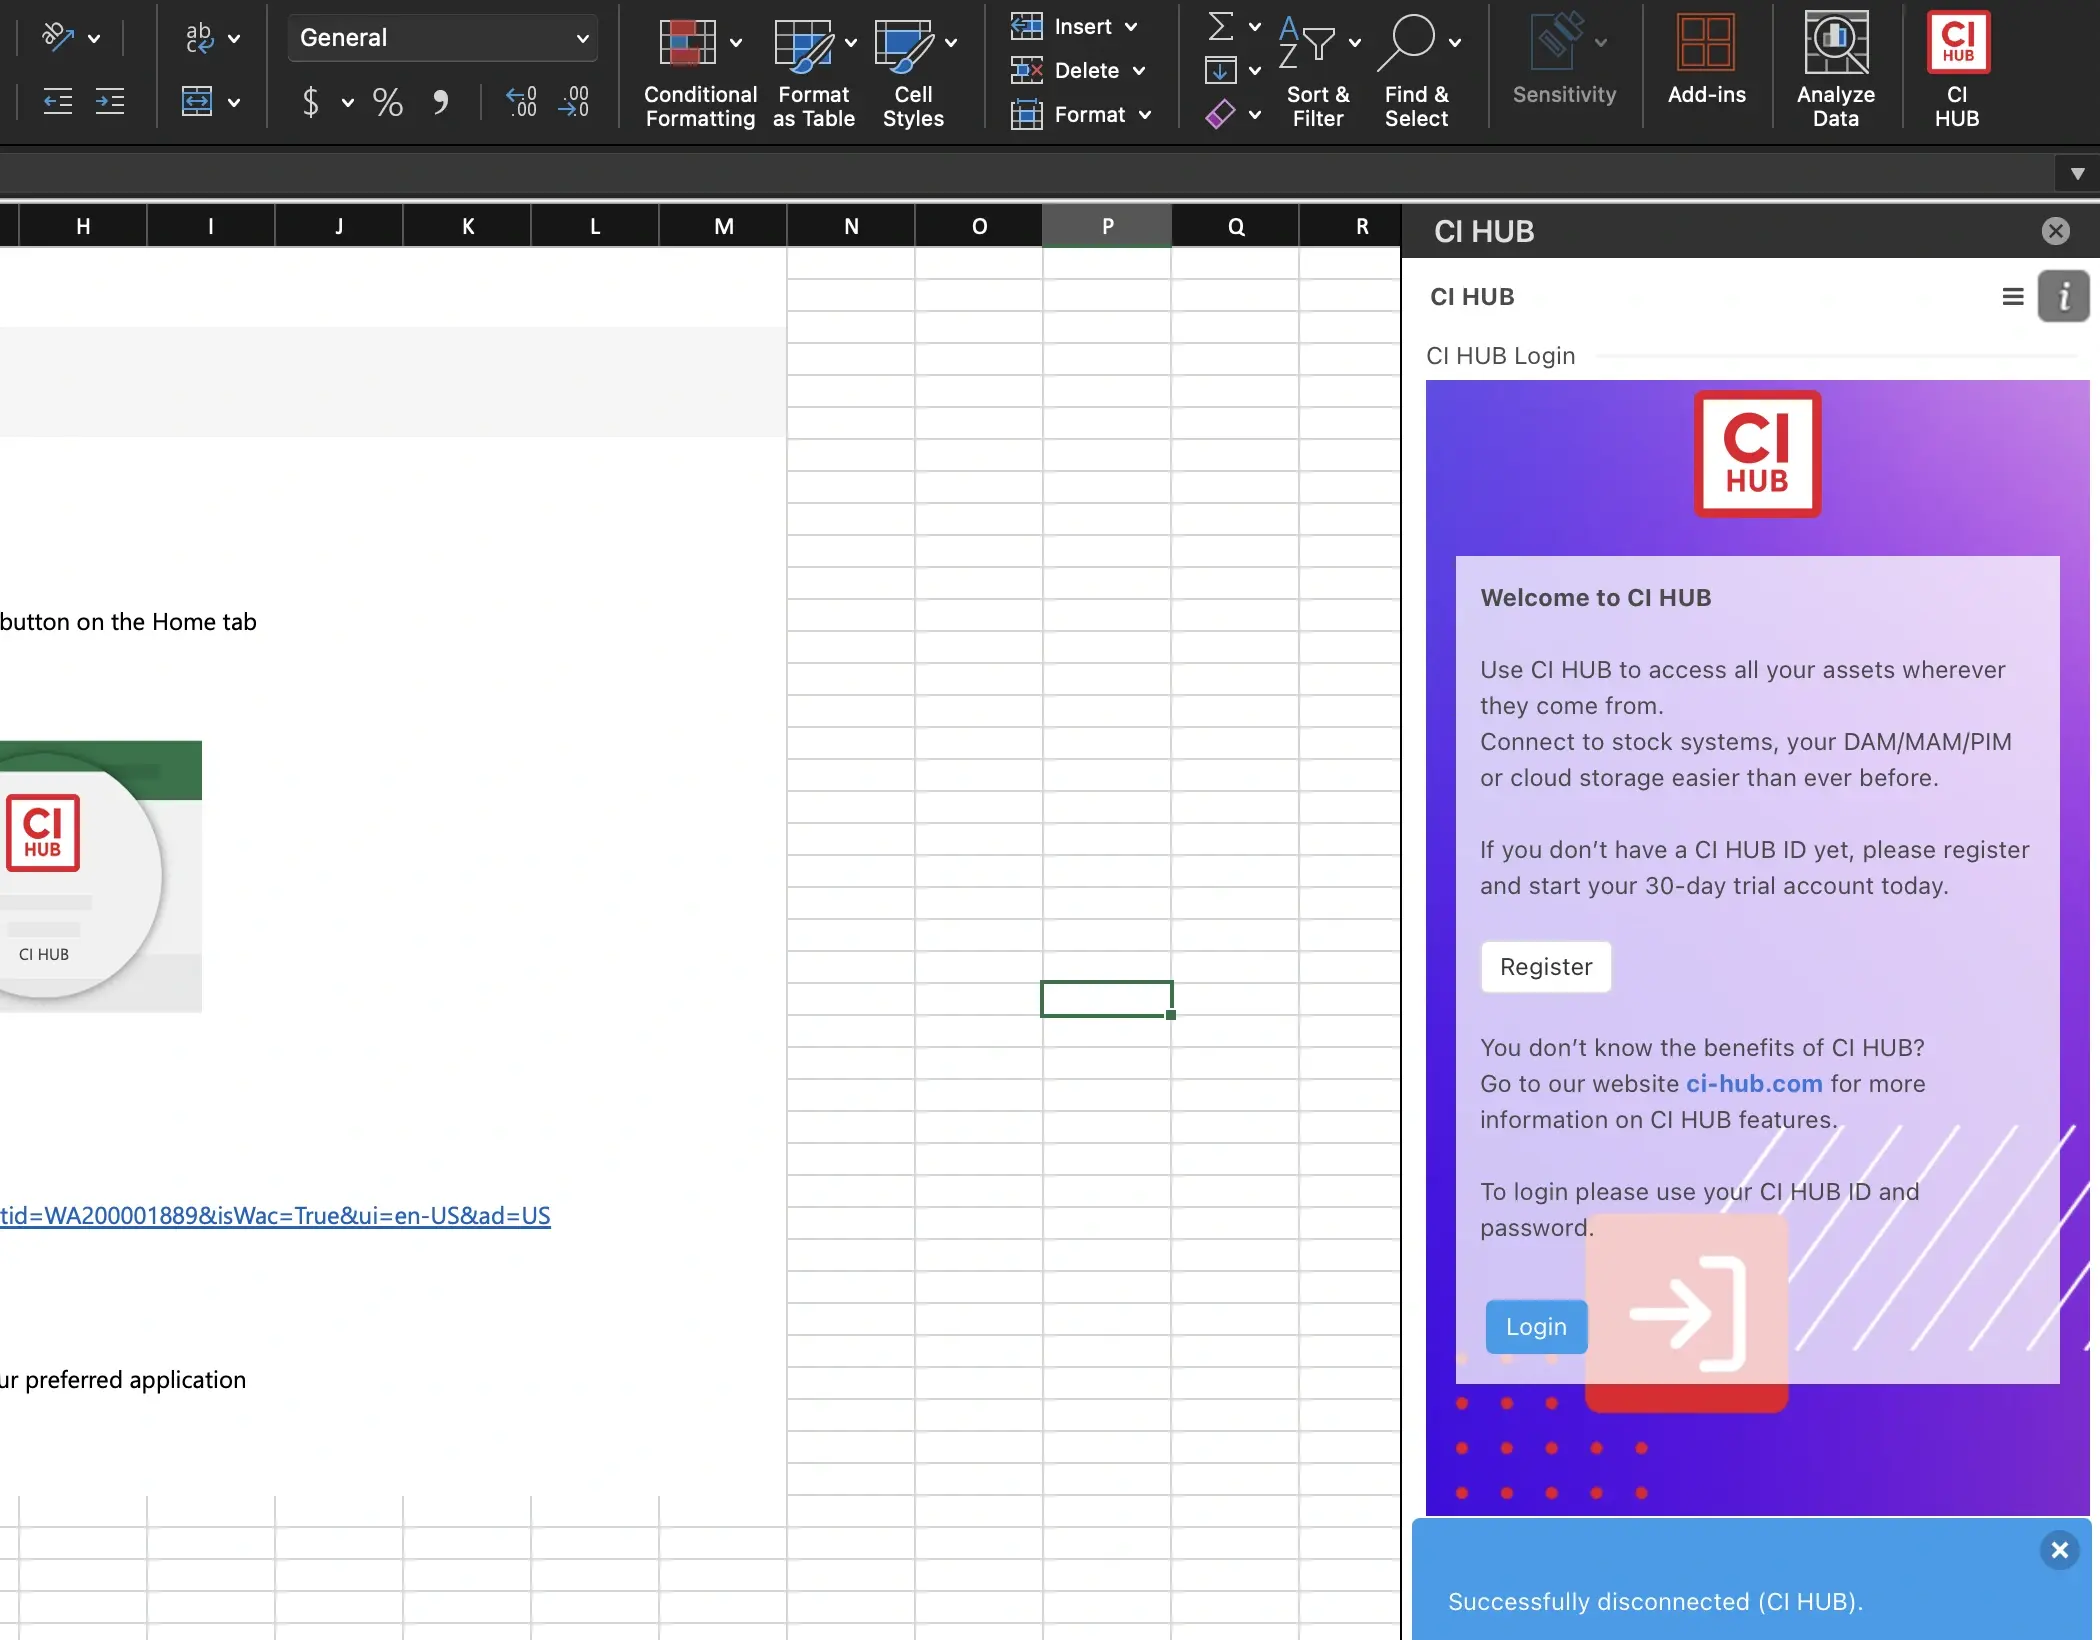Viewport: 2100px width, 1640px height.
Task: Click the Orientation text angle icon
Action: (x=58, y=38)
